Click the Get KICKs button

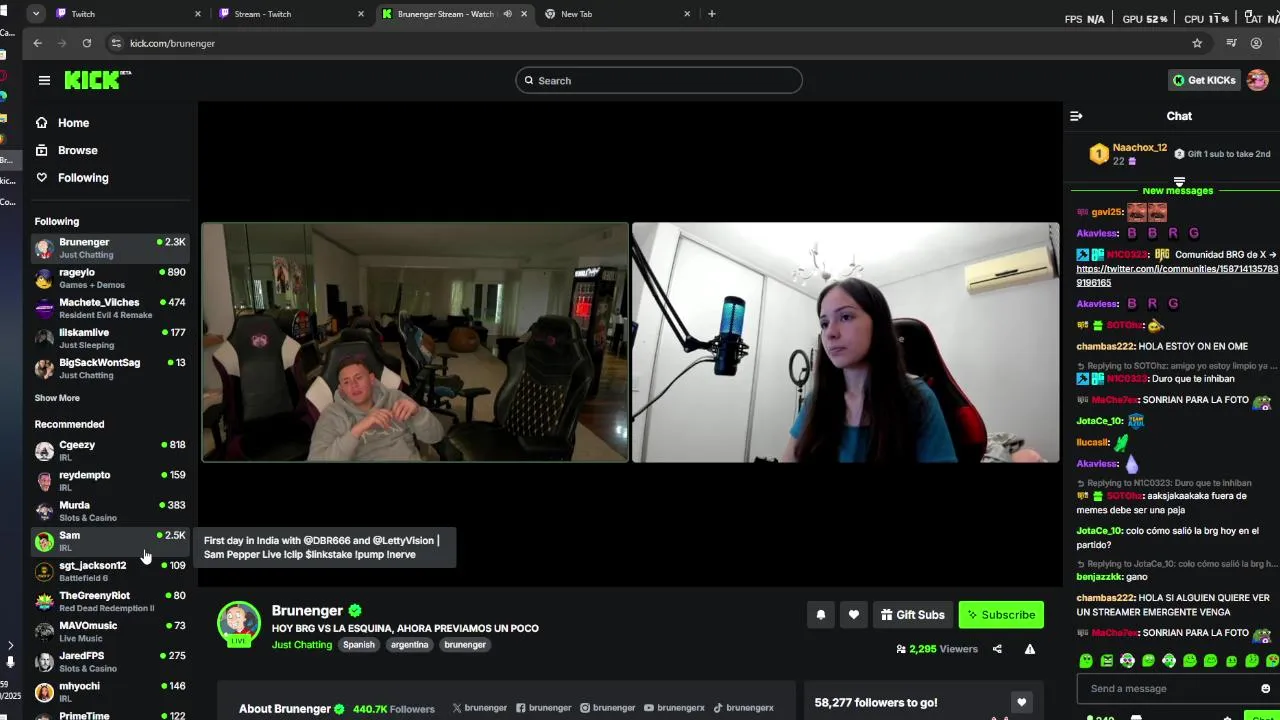pyautogui.click(x=1204, y=80)
